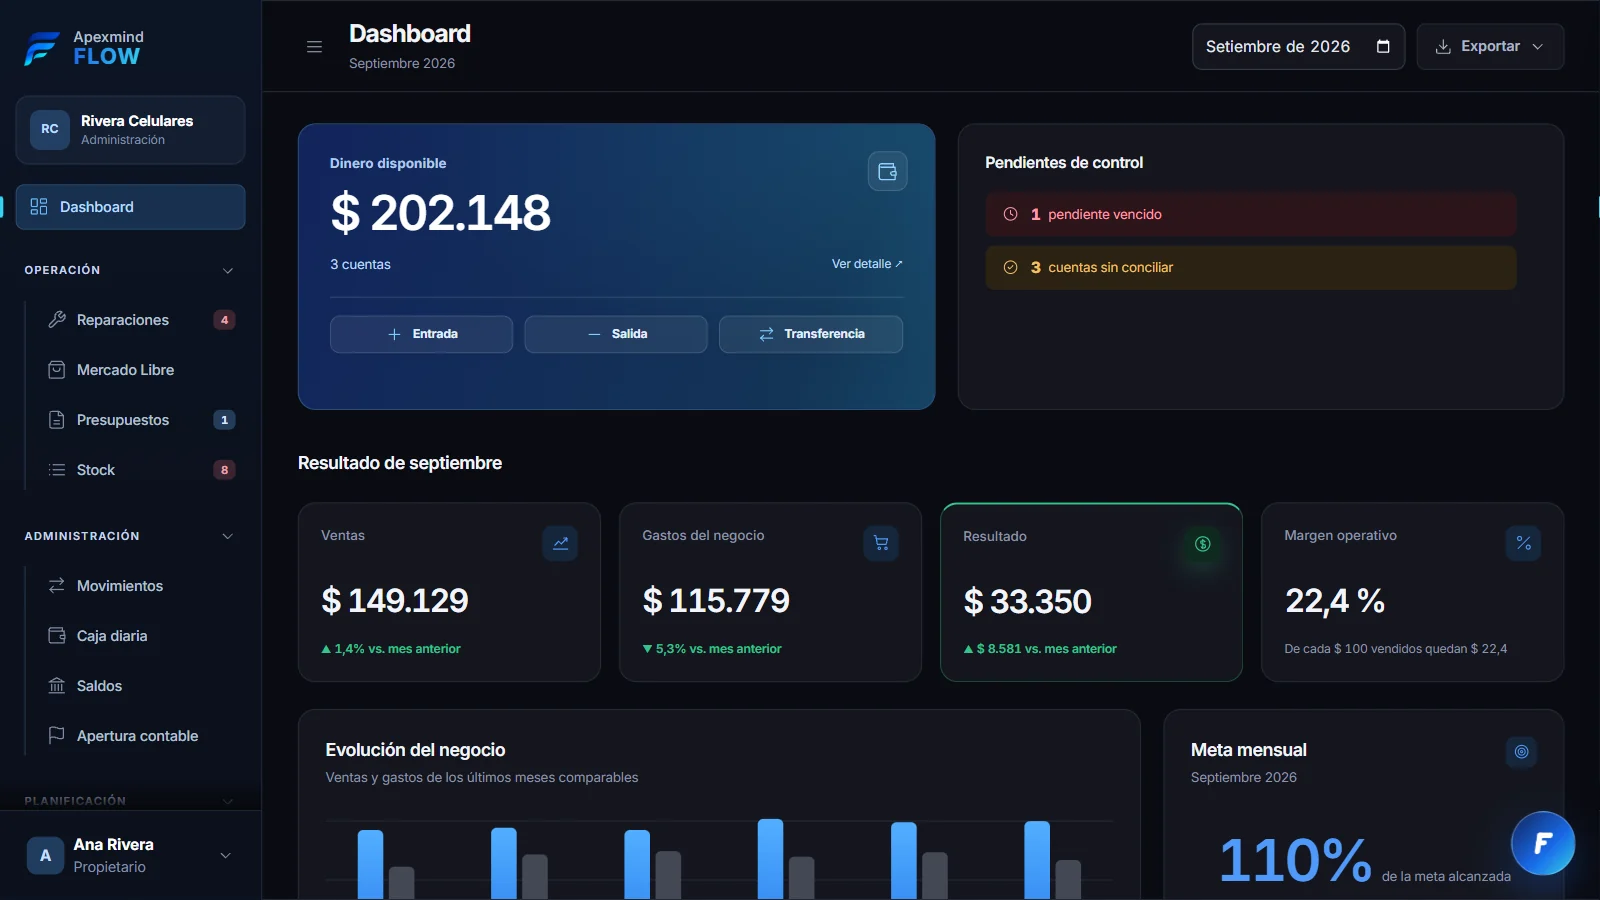Click the clock icon on pendiente vencido
The height and width of the screenshot is (900, 1600).
pos(1010,214)
